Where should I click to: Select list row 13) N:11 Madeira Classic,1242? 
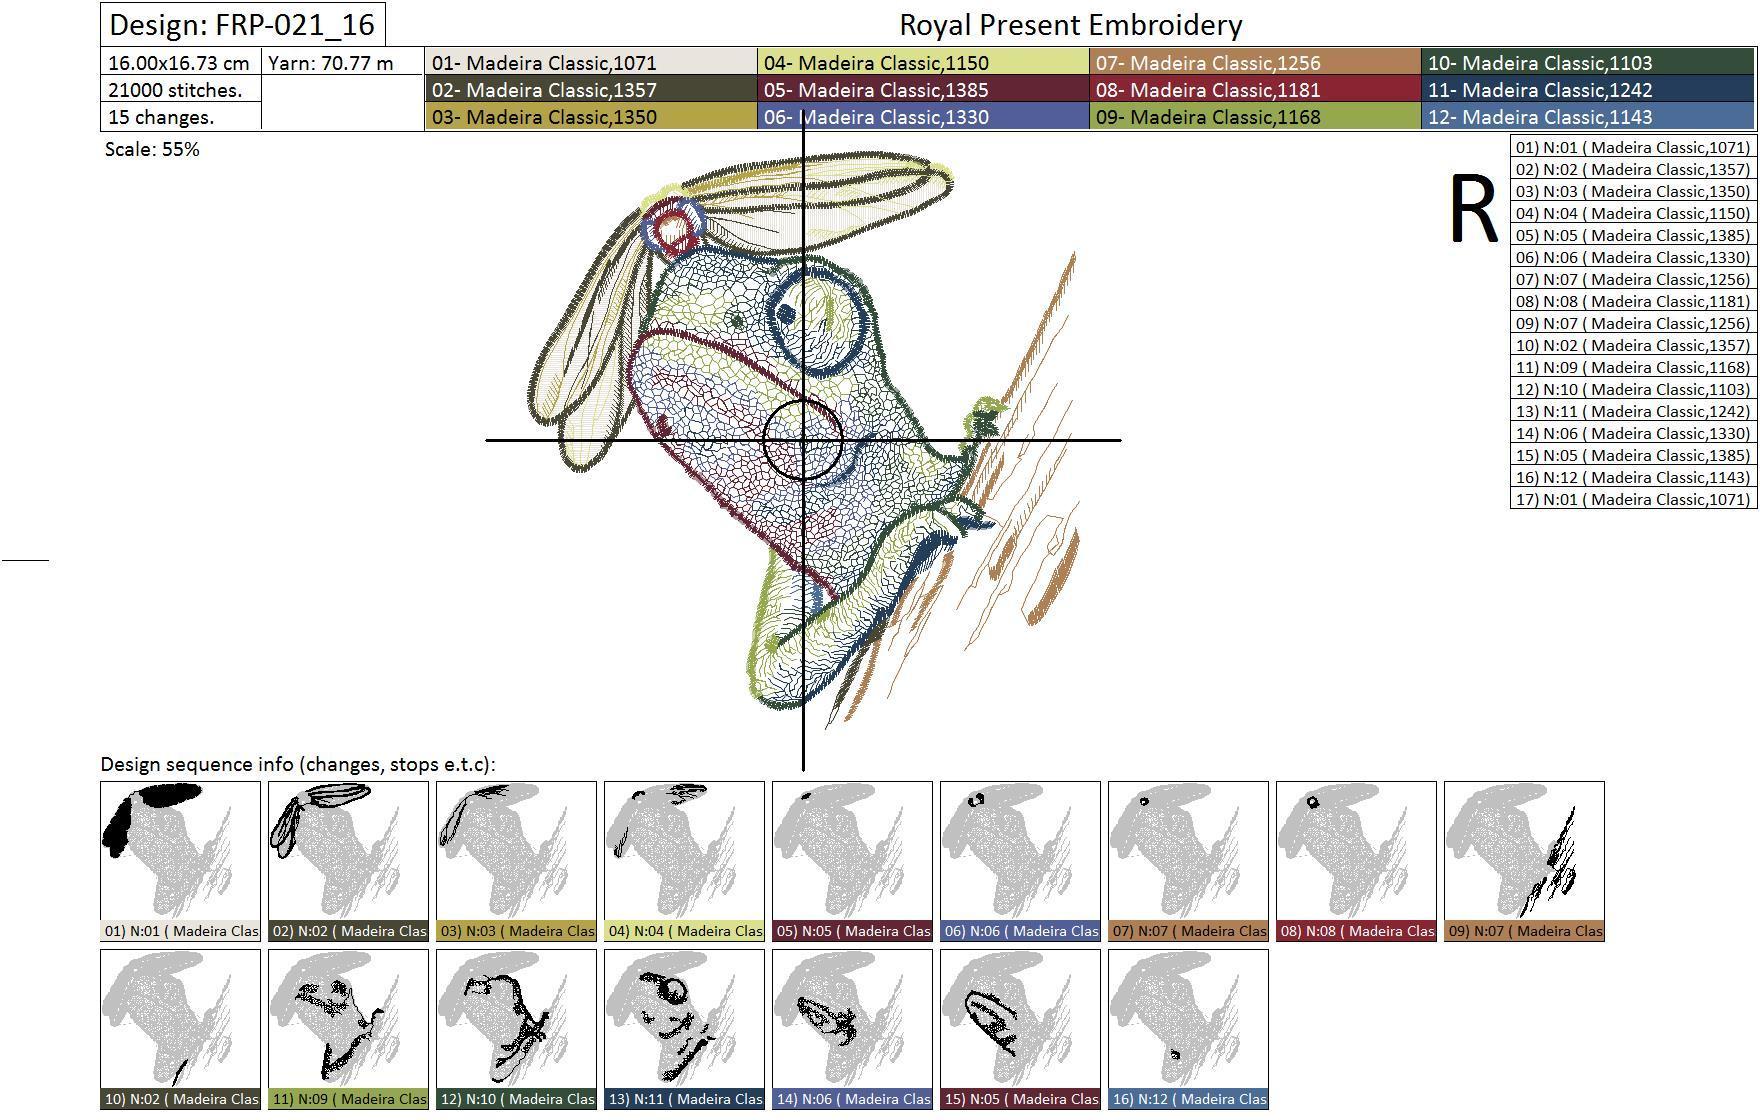1633,411
